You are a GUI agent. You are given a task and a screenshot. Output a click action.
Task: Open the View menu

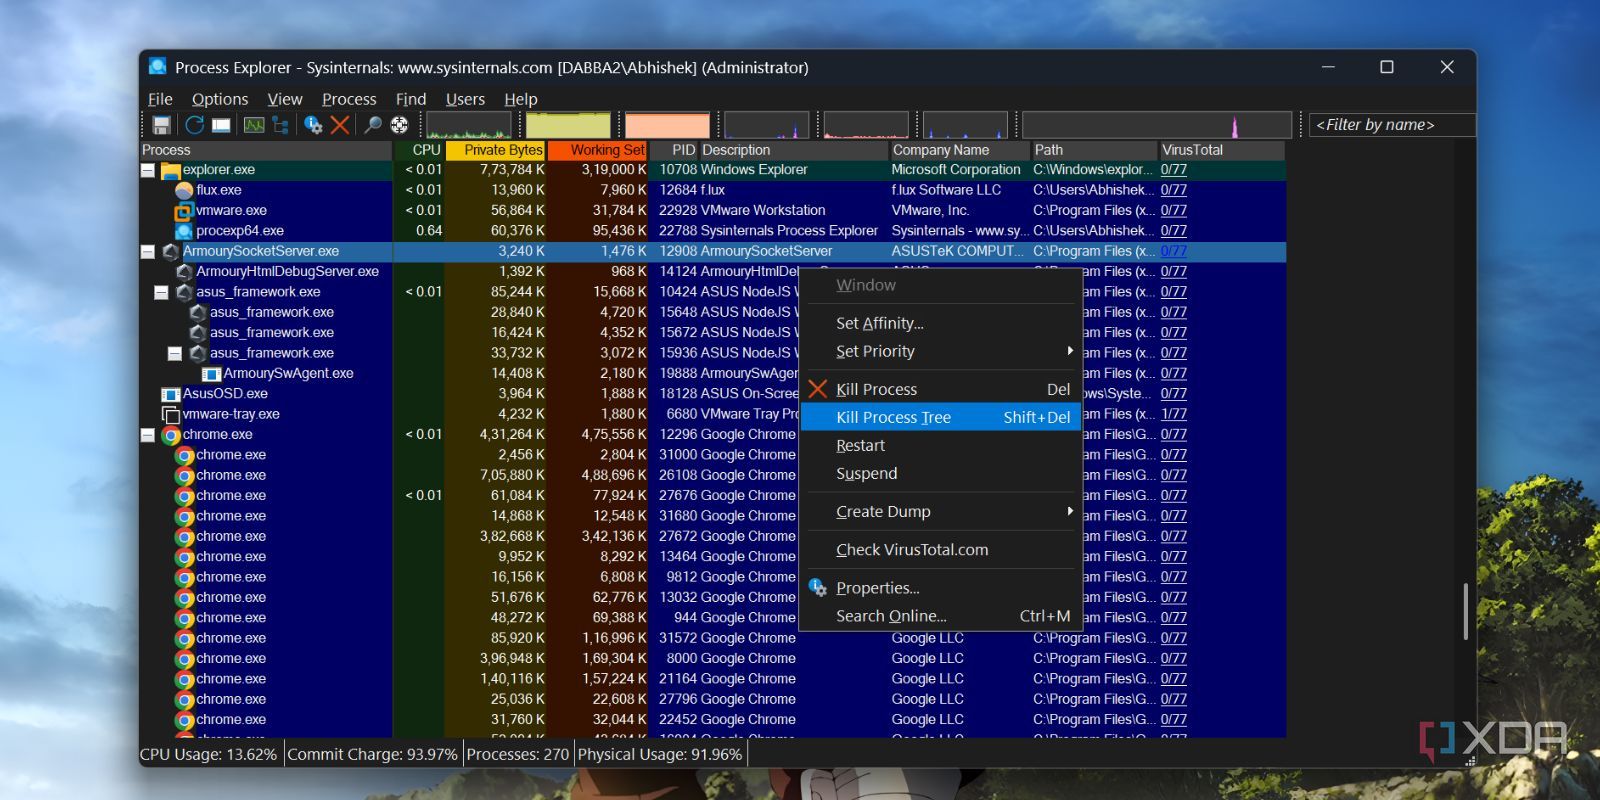(285, 99)
